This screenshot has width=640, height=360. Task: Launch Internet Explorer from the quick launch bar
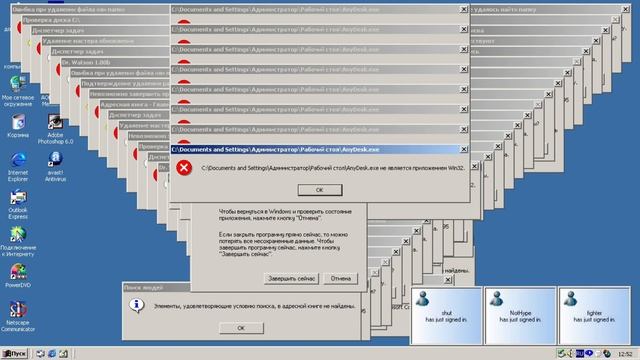tap(52, 353)
